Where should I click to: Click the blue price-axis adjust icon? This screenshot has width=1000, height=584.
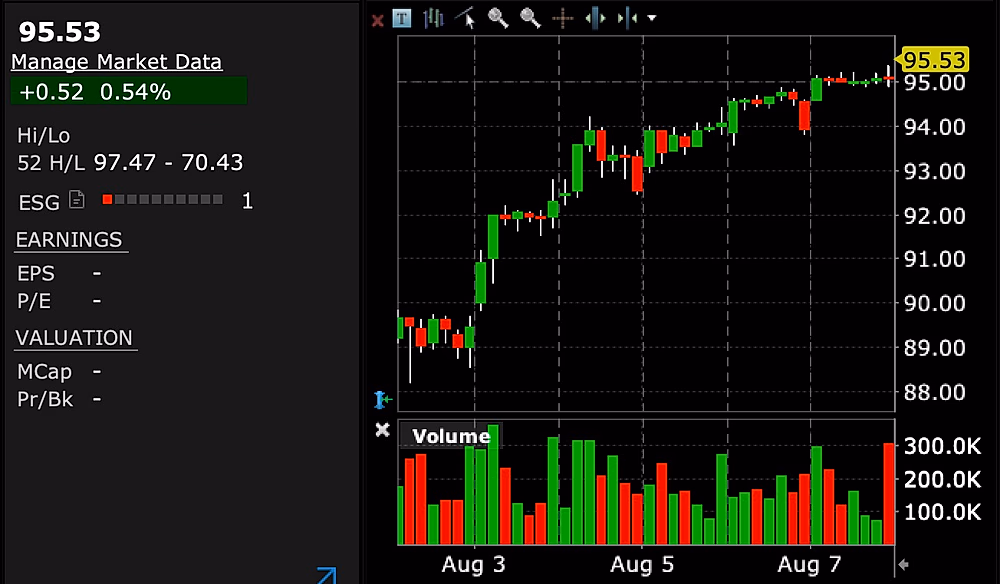click(382, 400)
